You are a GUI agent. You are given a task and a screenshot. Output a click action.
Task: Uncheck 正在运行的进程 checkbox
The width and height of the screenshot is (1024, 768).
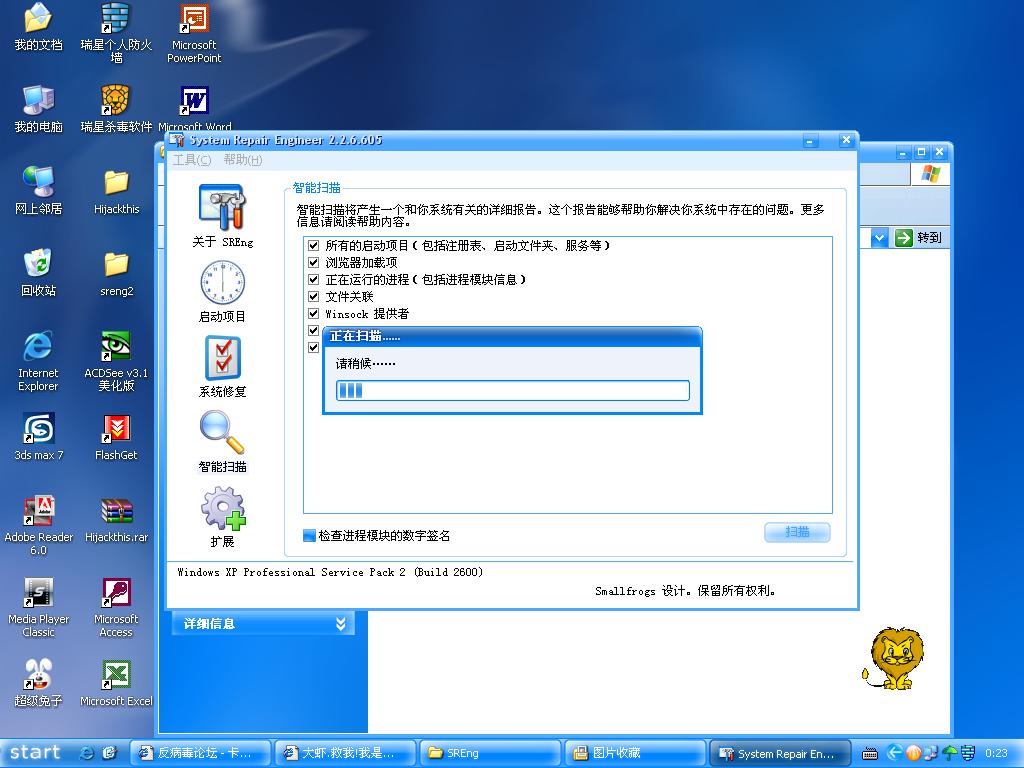313,280
